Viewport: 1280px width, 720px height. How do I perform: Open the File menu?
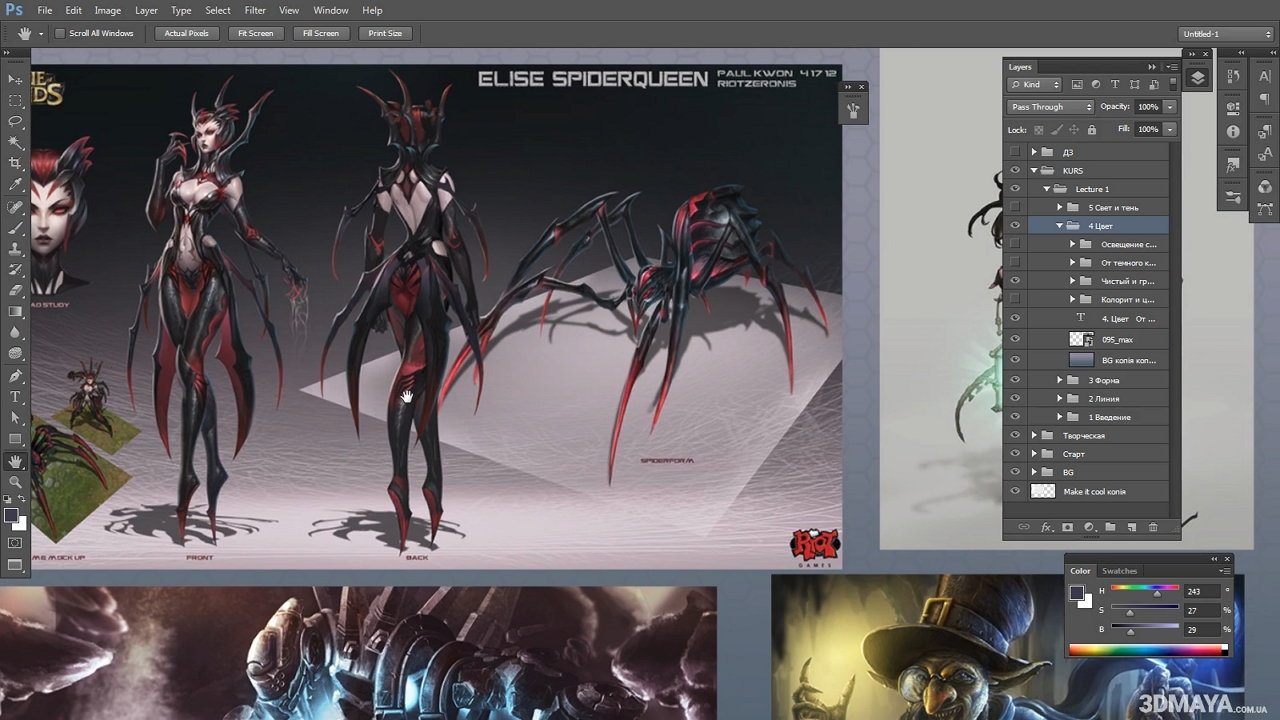45,10
